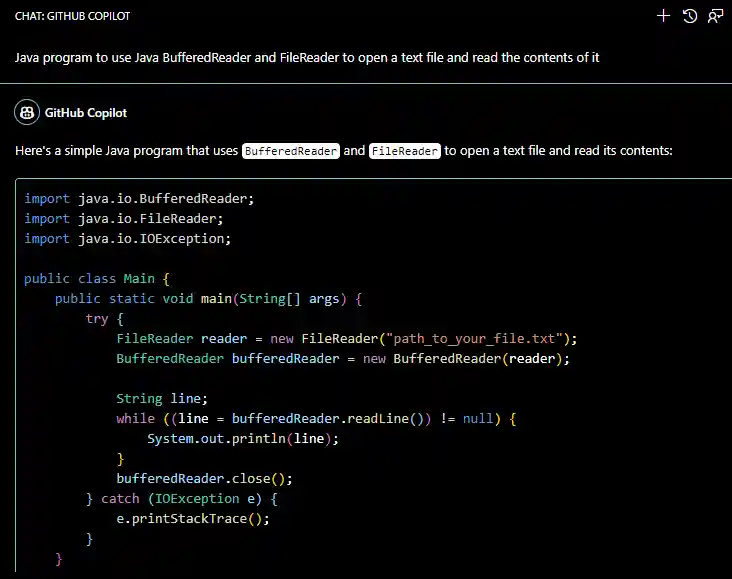Click line 'import java.io.IOException;'

[x=127, y=239]
